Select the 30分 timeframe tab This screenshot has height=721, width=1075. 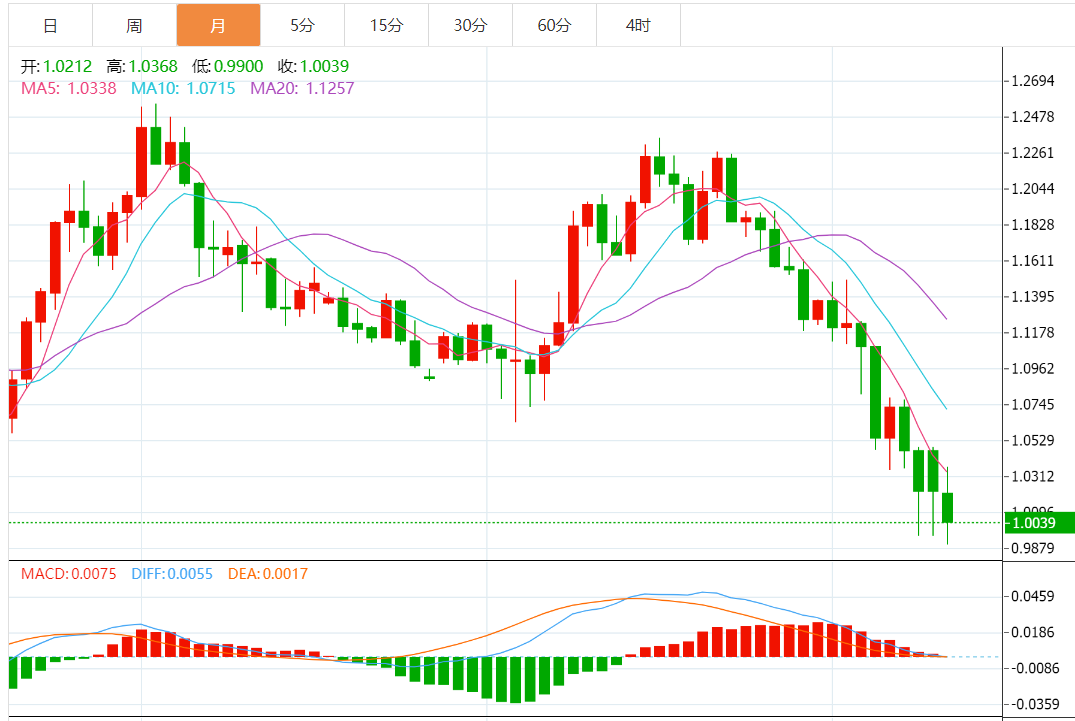click(470, 25)
